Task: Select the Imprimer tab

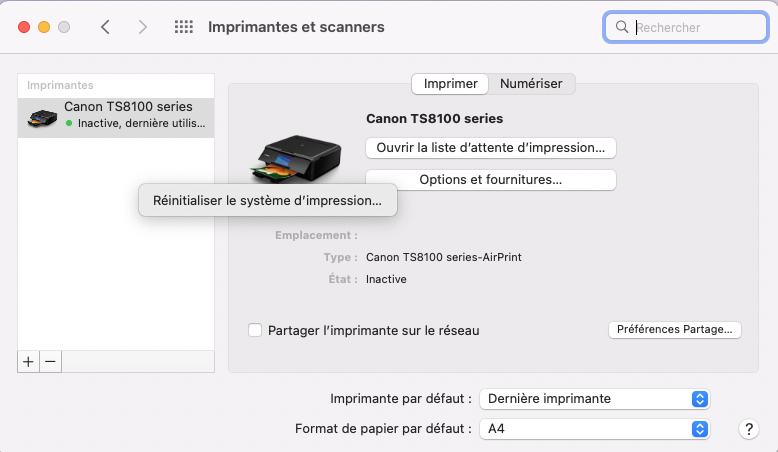Action: pos(451,84)
